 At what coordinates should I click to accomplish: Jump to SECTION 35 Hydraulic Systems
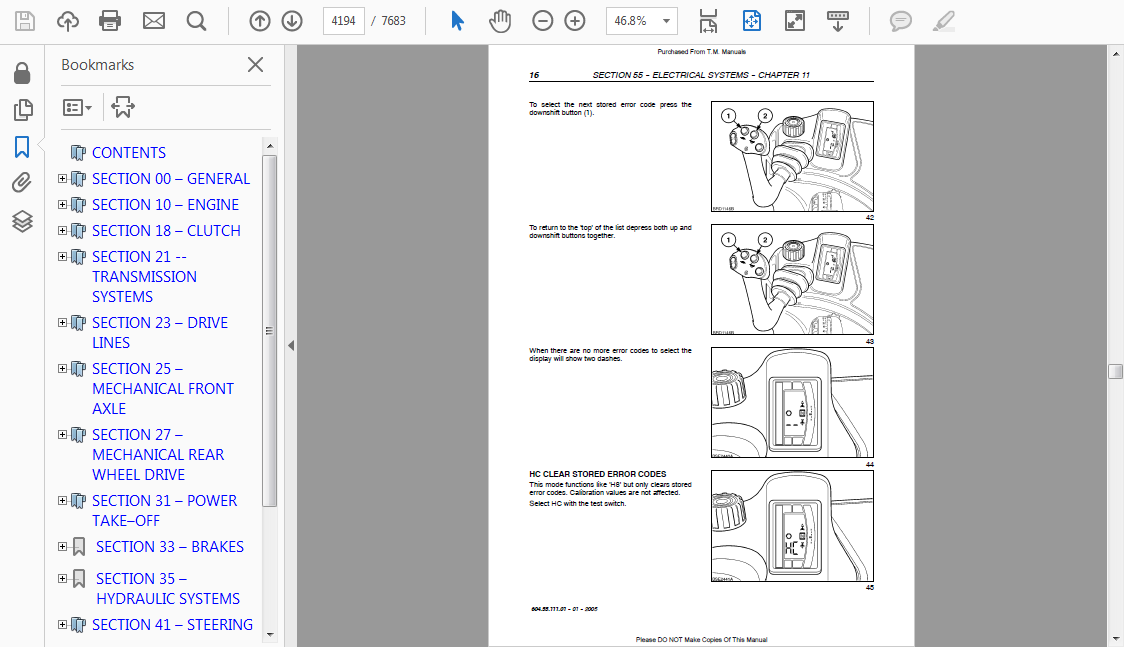click(x=168, y=588)
